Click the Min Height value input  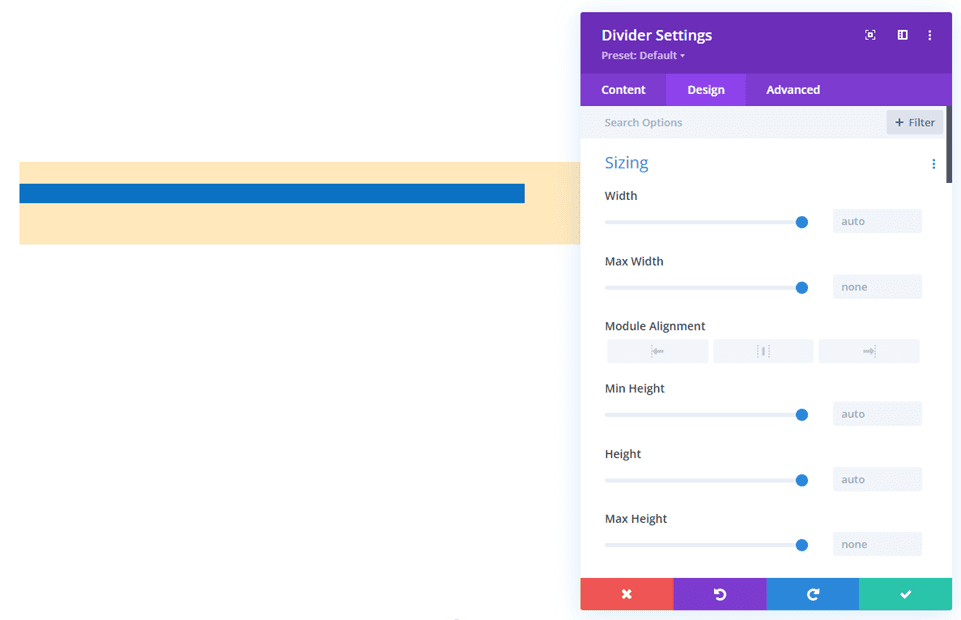pos(877,414)
